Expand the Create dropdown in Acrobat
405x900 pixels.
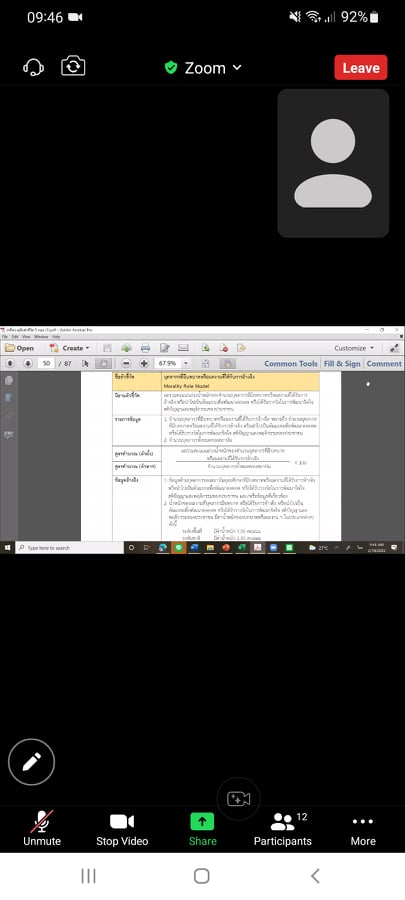pyautogui.click(x=88, y=348)
